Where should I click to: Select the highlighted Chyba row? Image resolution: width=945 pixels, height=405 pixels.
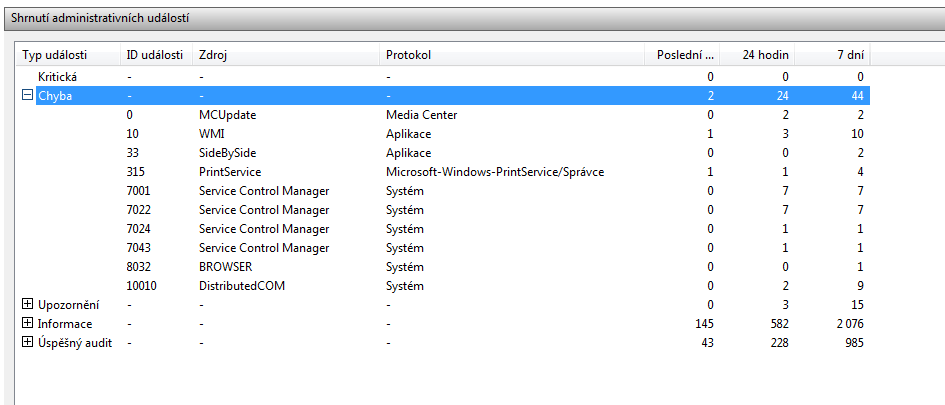tap(55, 96)
